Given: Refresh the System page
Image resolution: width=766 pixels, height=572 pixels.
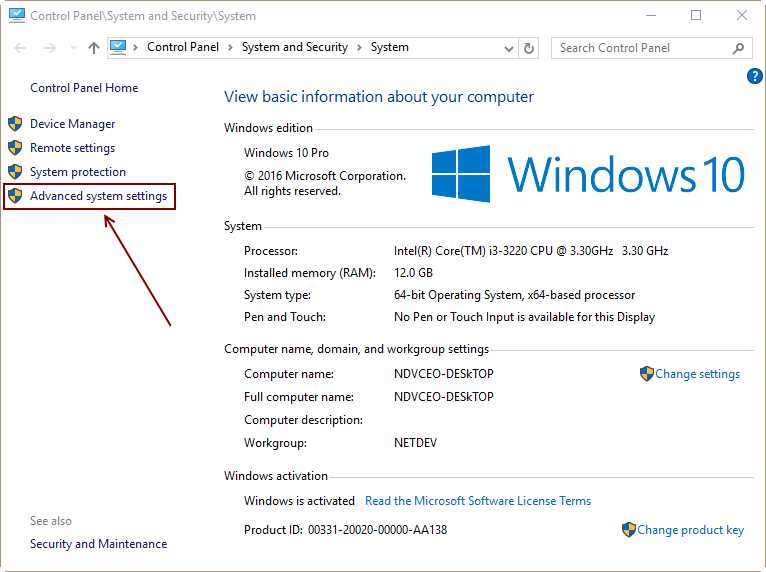Looking at the screenshot, I should coord(529,48).
